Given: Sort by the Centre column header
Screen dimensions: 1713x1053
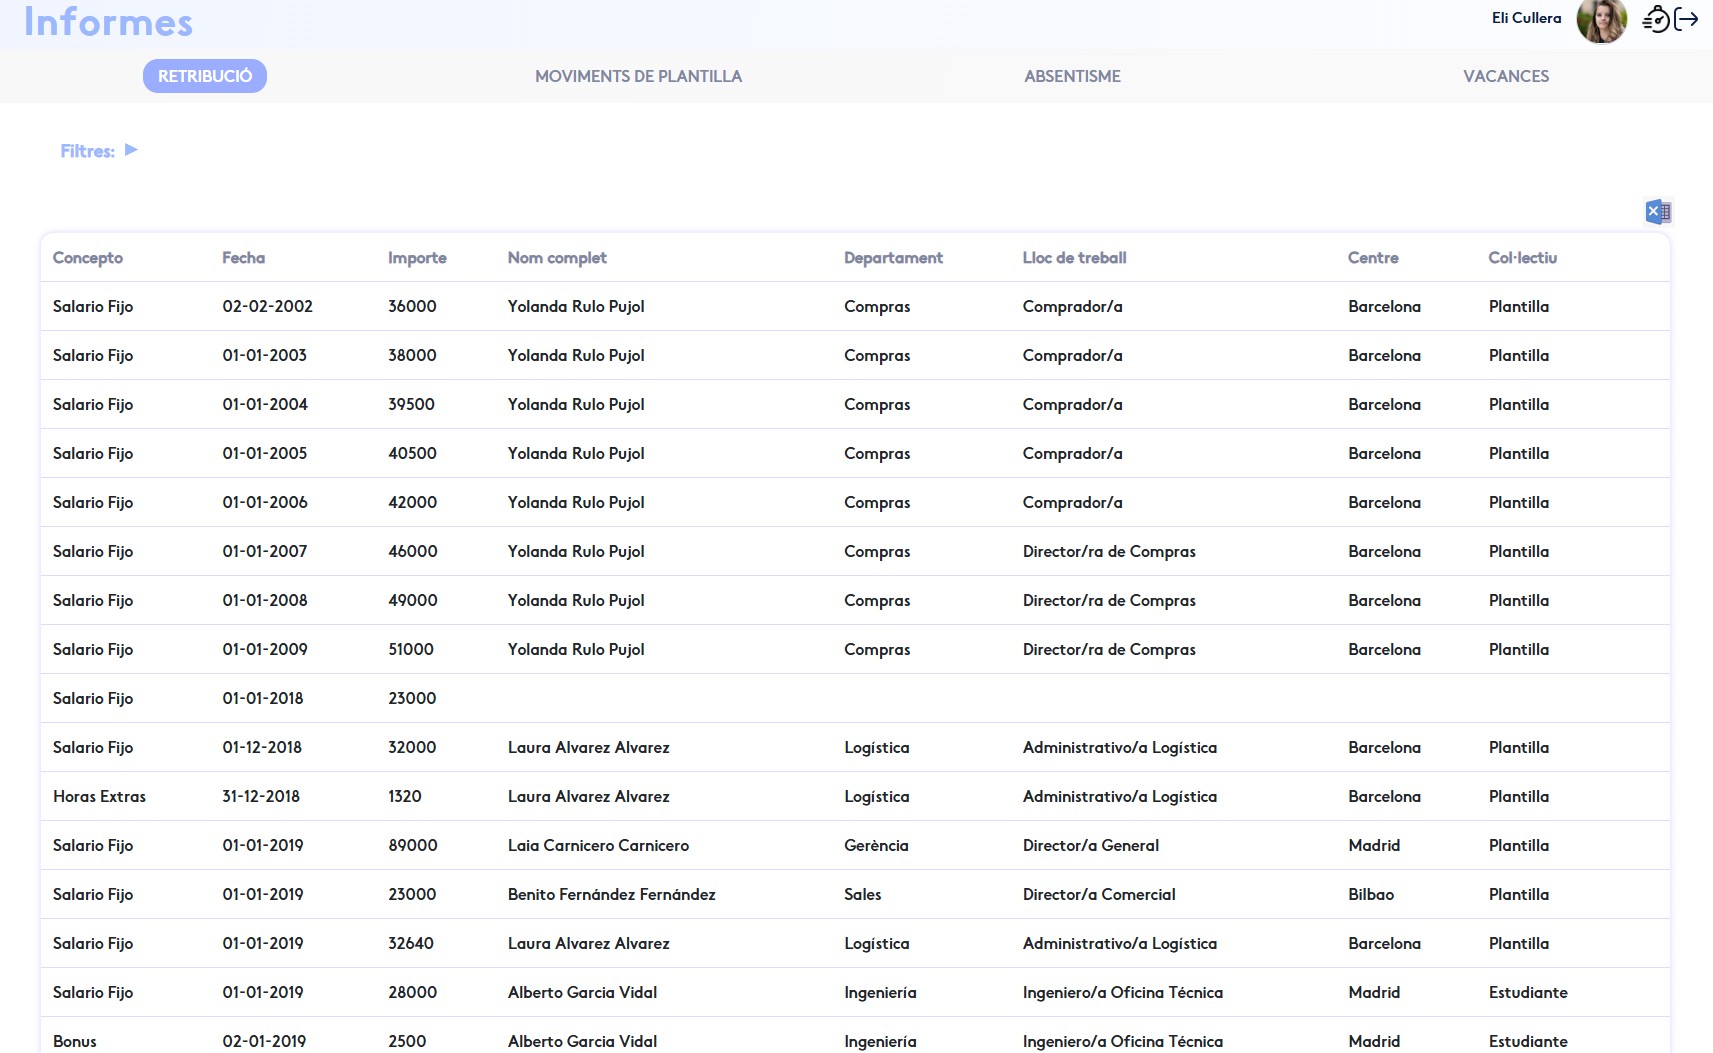Looking at the screenshot, I should 1373,258.
